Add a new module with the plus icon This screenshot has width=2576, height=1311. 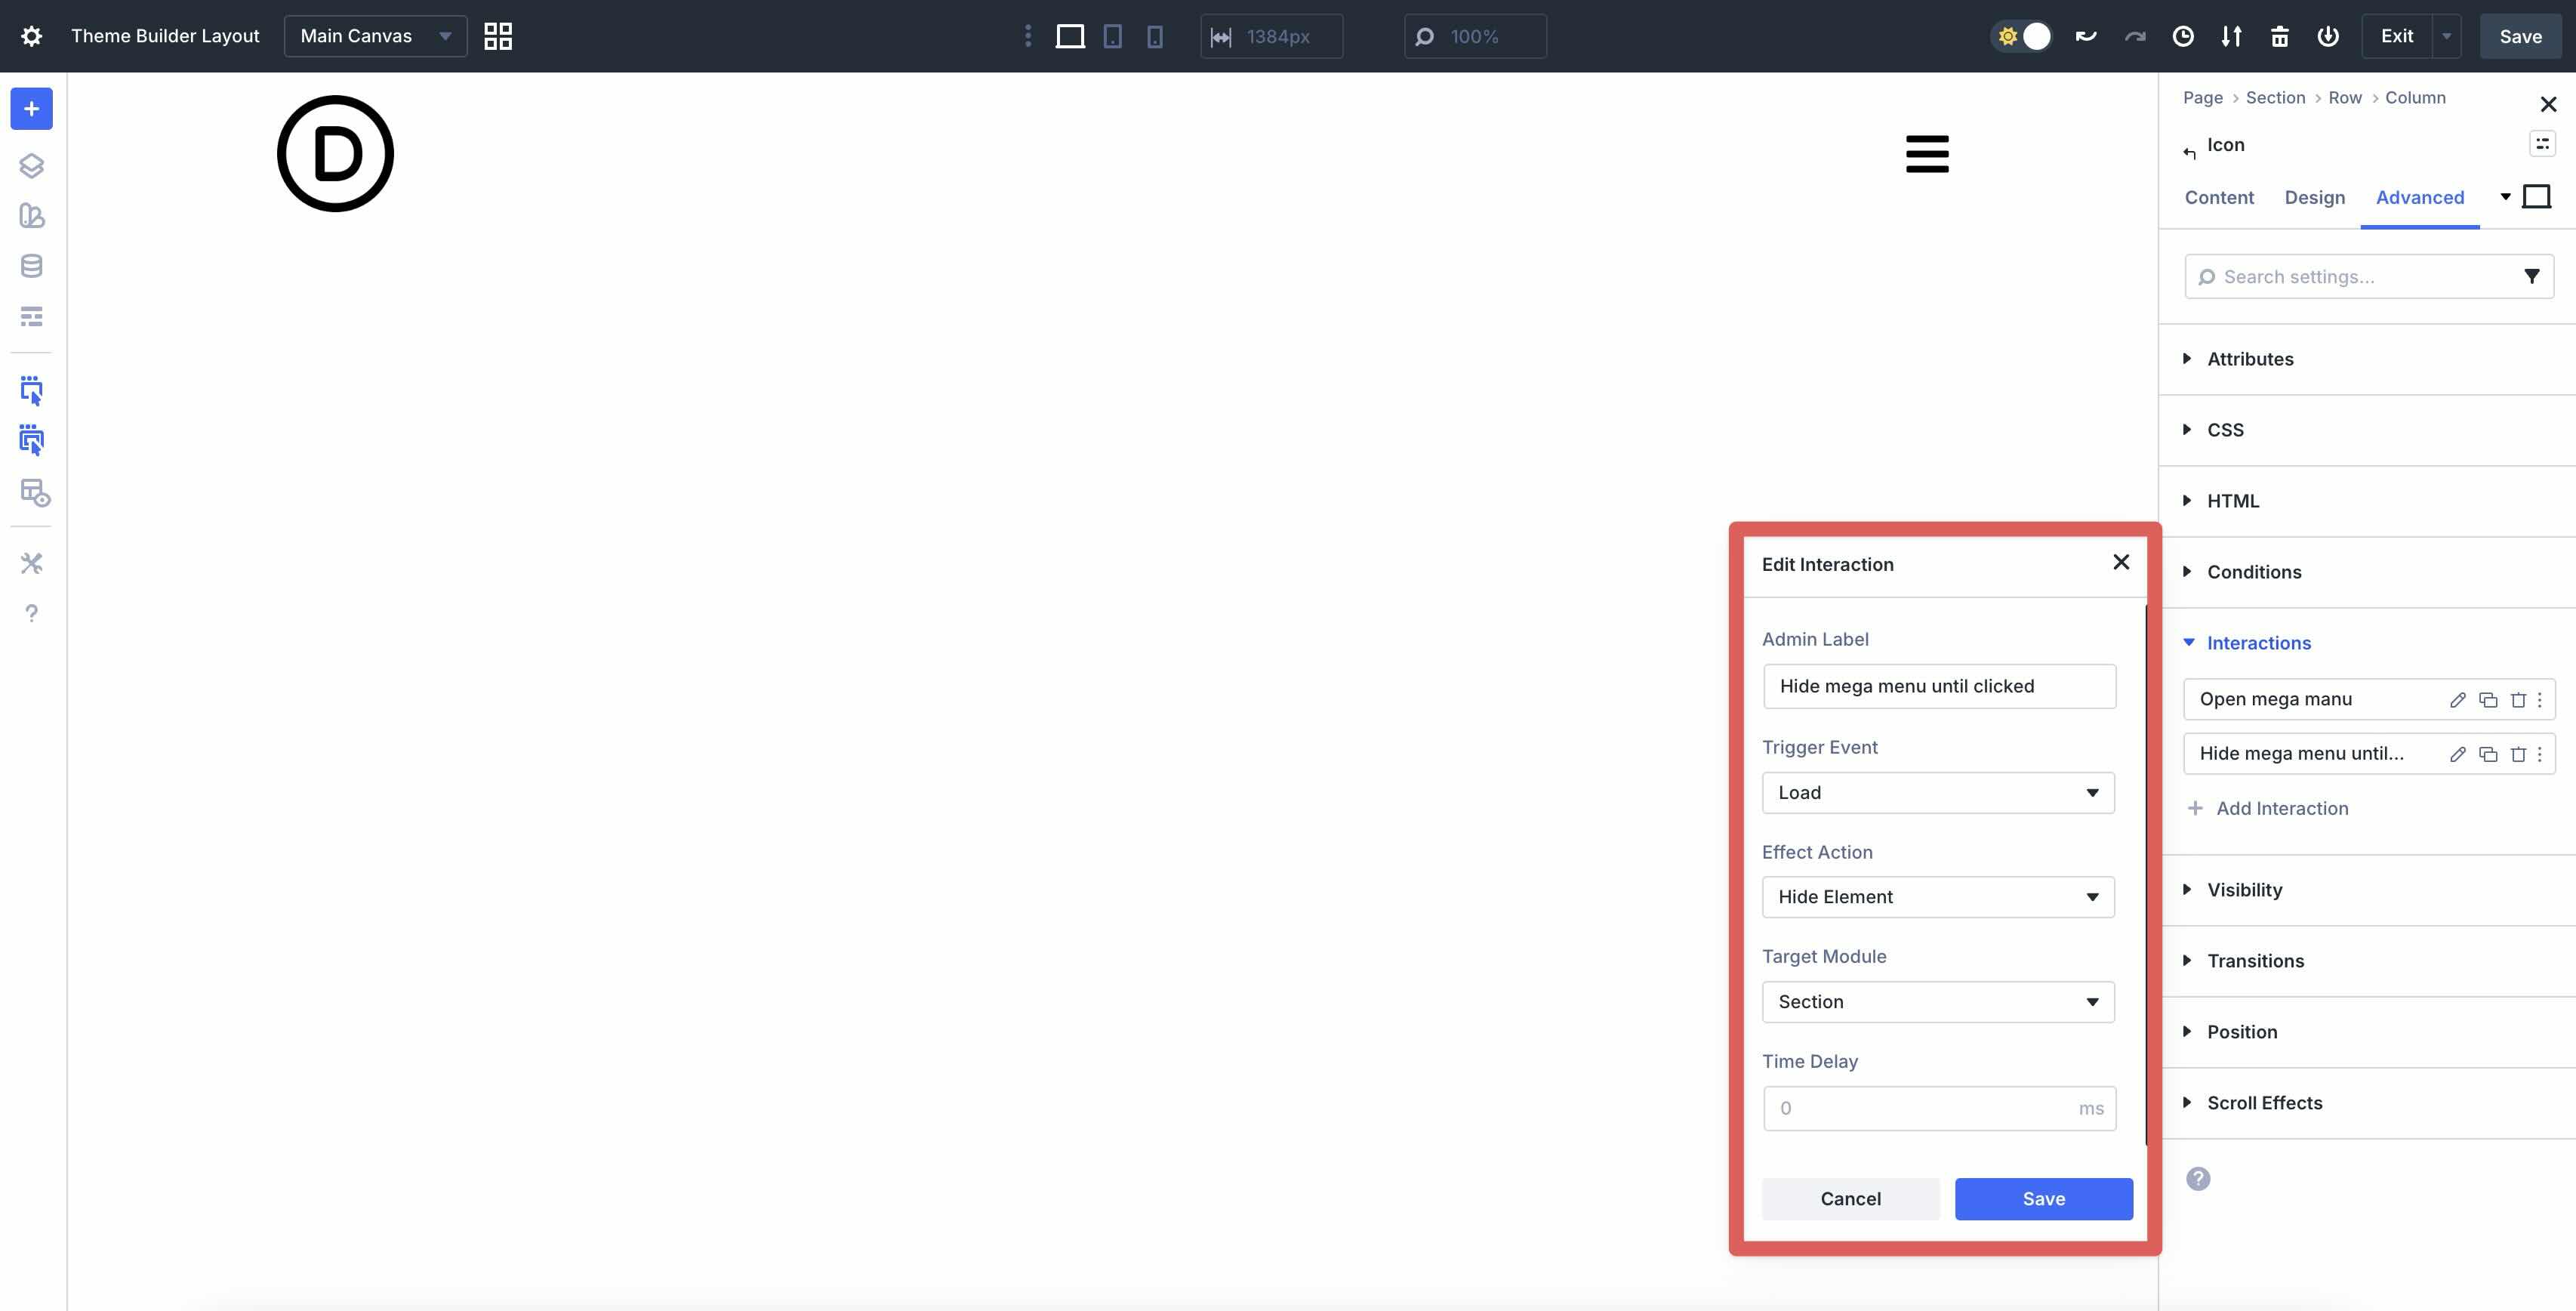pyautogui.click(x=31, y=108)
